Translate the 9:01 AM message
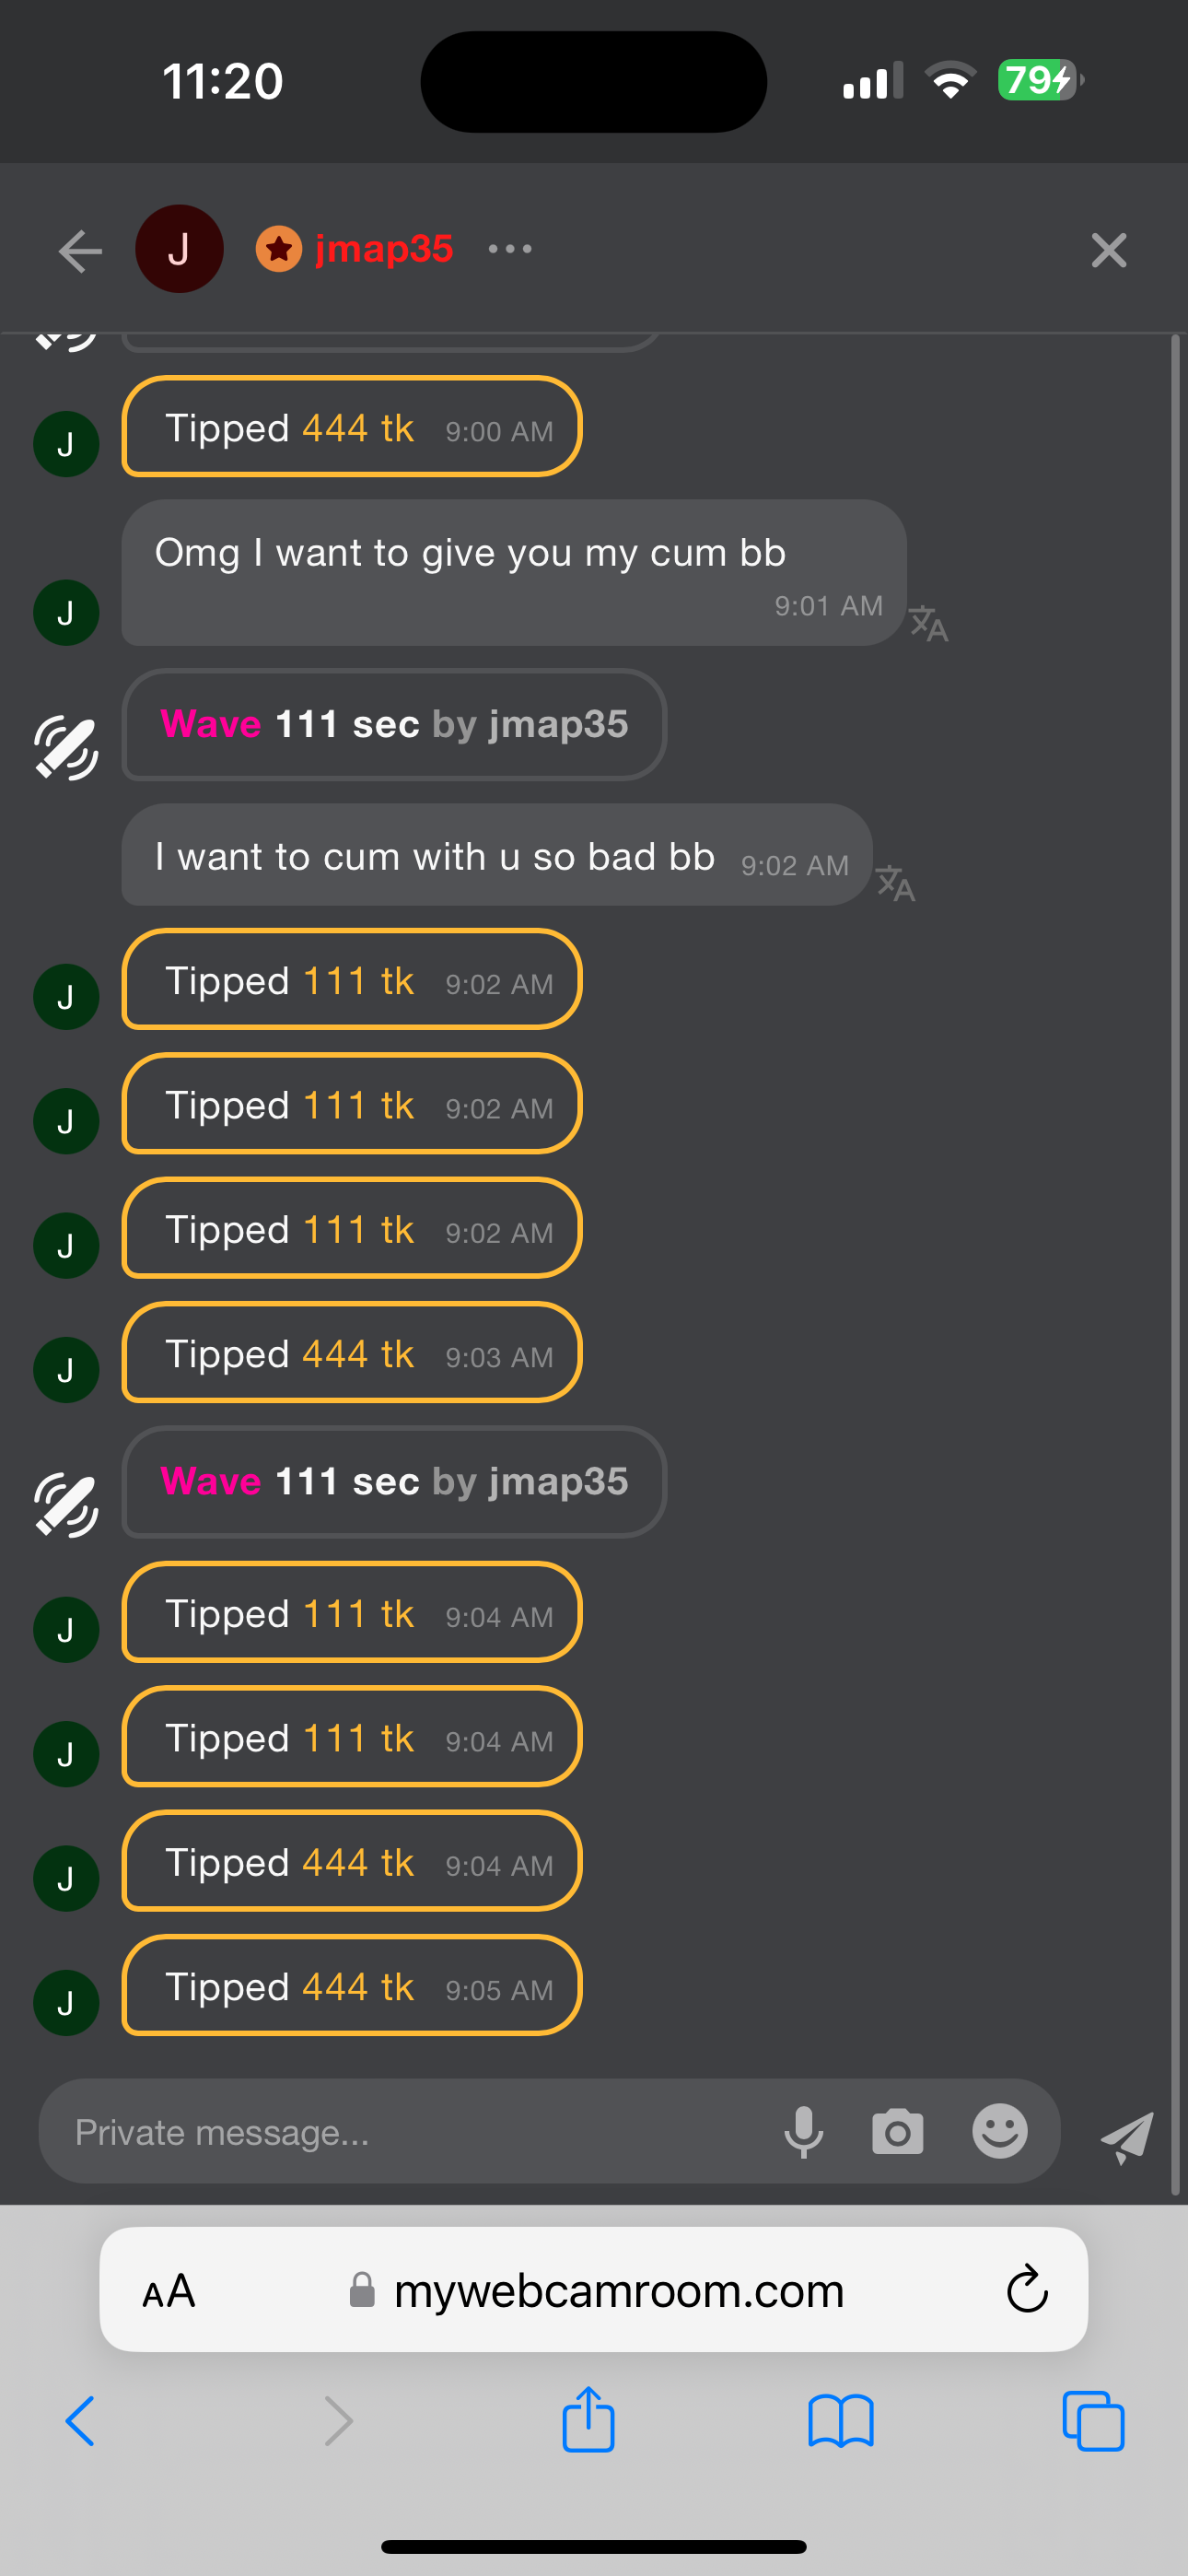This screenshot has width=1188, height=2576. point(928,623)
